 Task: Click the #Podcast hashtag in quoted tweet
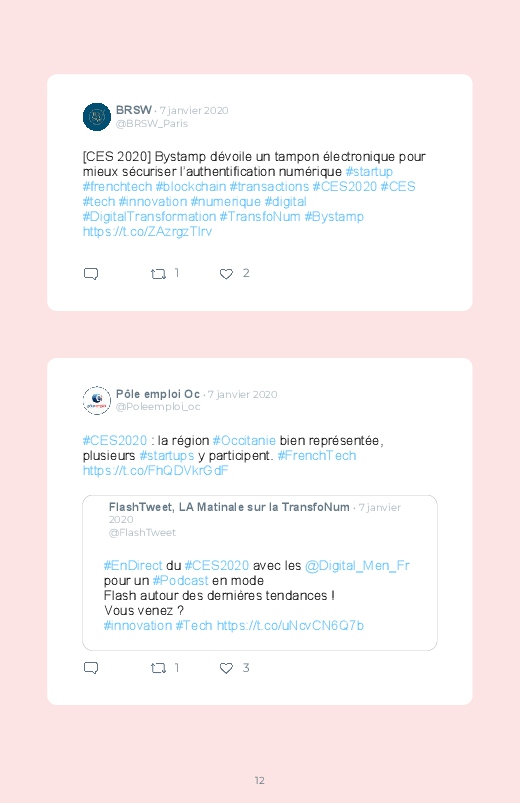[x=180, y=581]
